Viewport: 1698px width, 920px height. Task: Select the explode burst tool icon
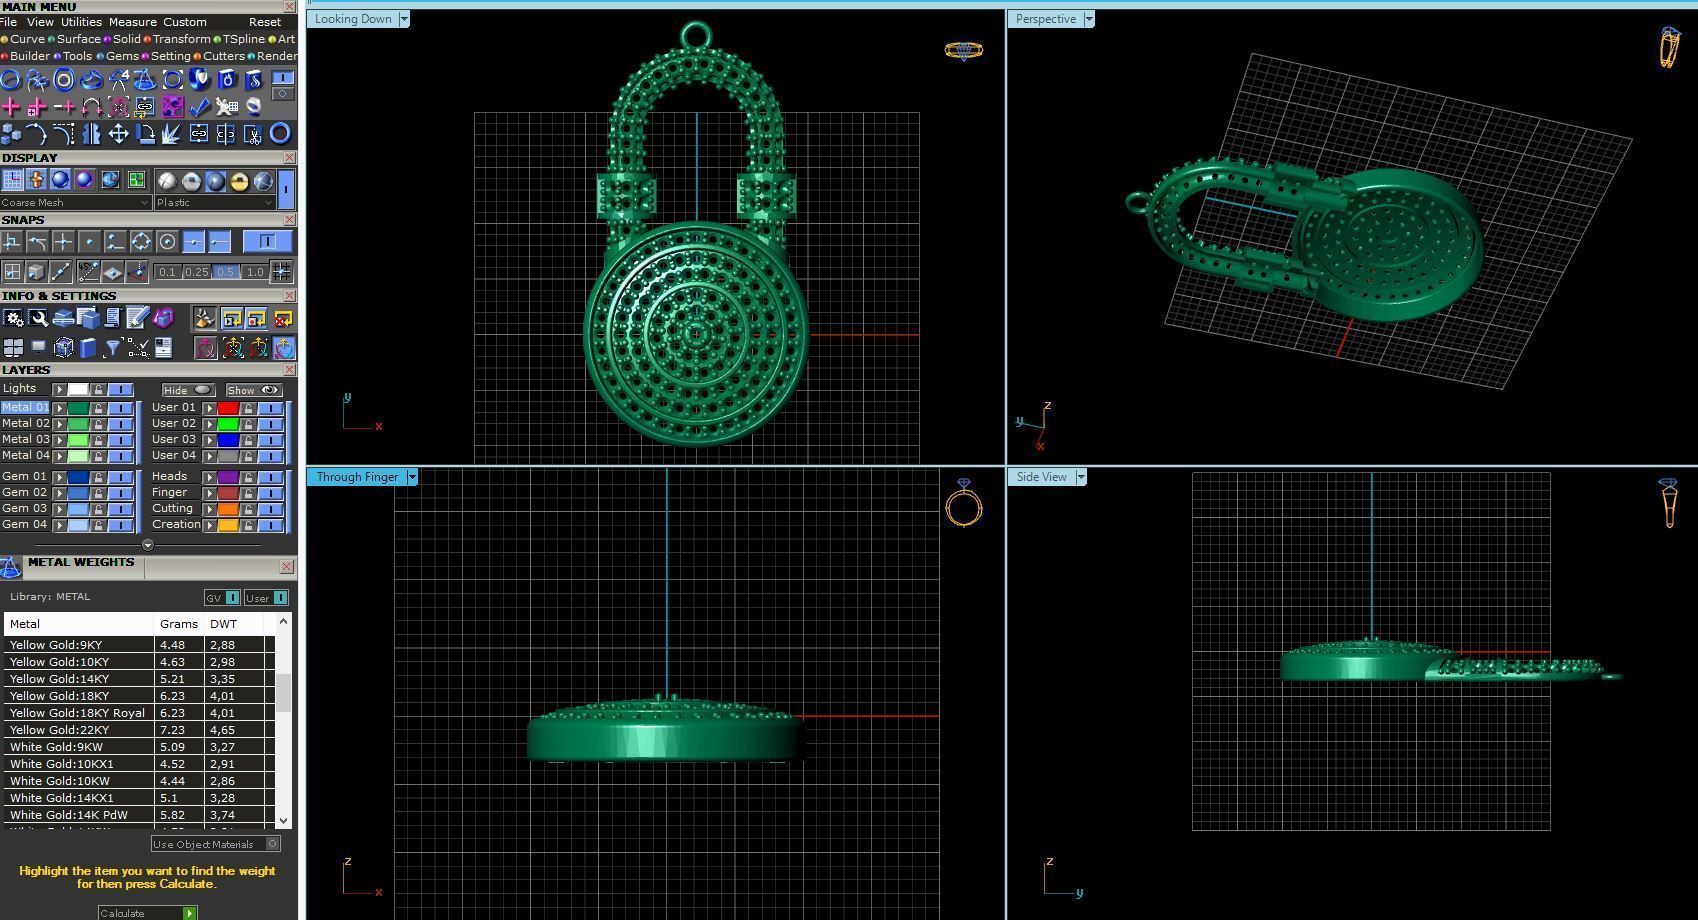point(171,133)
